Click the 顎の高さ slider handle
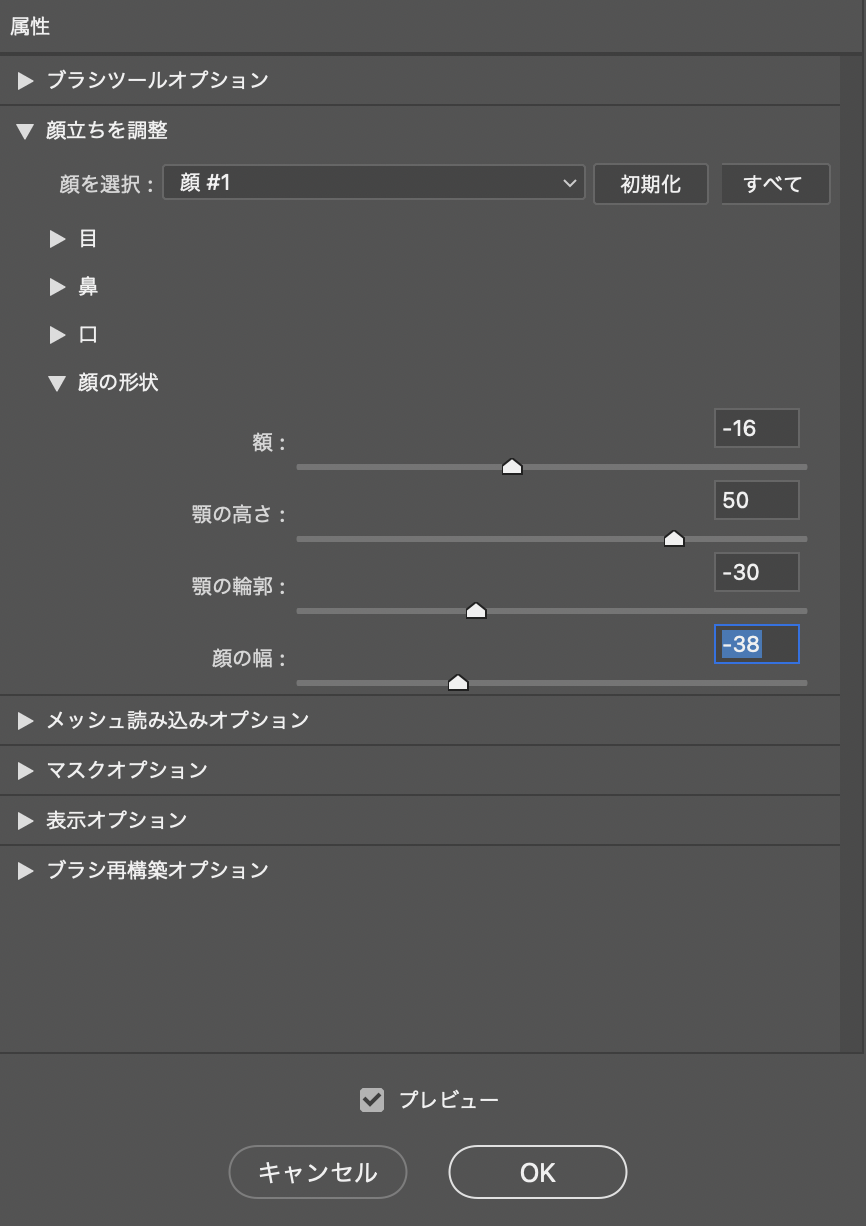This screenshot has height=1226, width=866. tap(674, 539)
